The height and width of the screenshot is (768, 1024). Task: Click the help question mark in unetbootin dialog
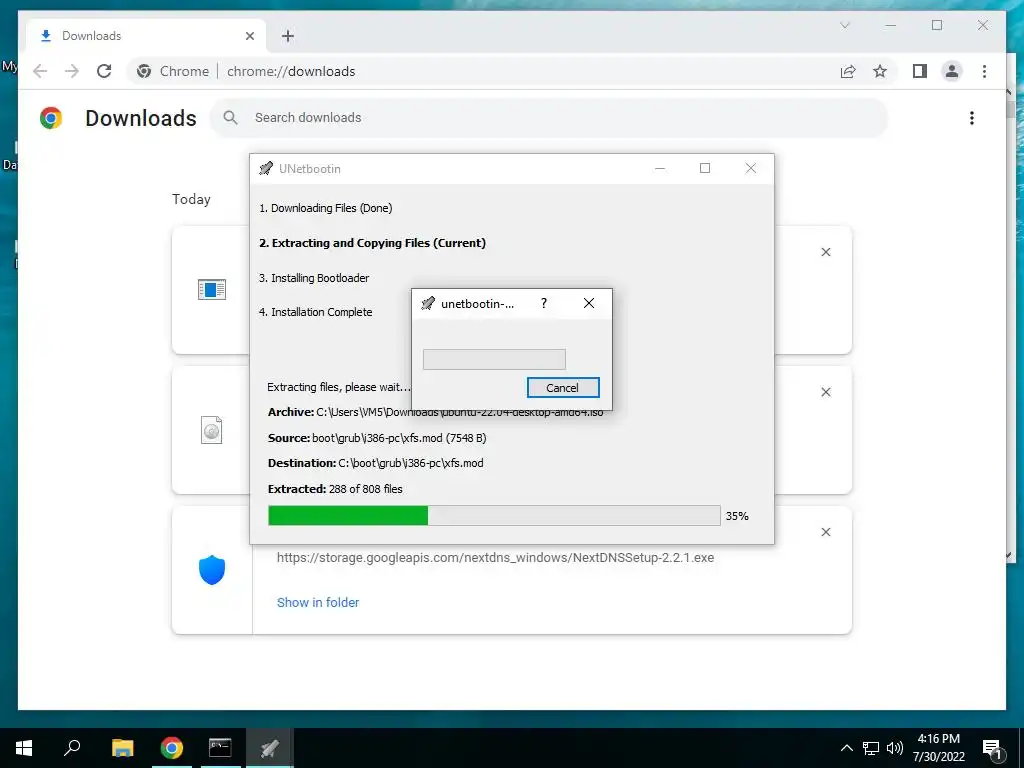point(543,303)
